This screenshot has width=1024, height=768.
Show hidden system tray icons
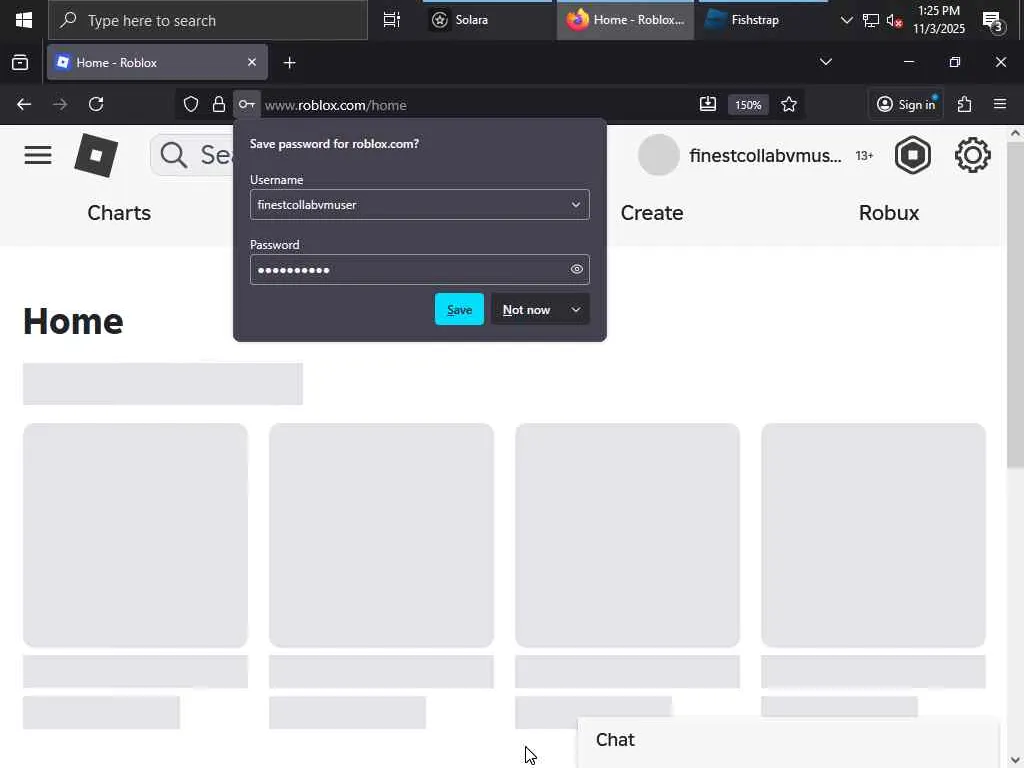(846, 20)
